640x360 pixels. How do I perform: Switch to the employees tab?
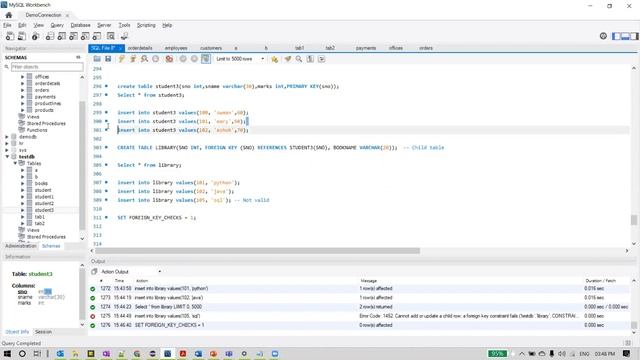click(x=176, y=48)
